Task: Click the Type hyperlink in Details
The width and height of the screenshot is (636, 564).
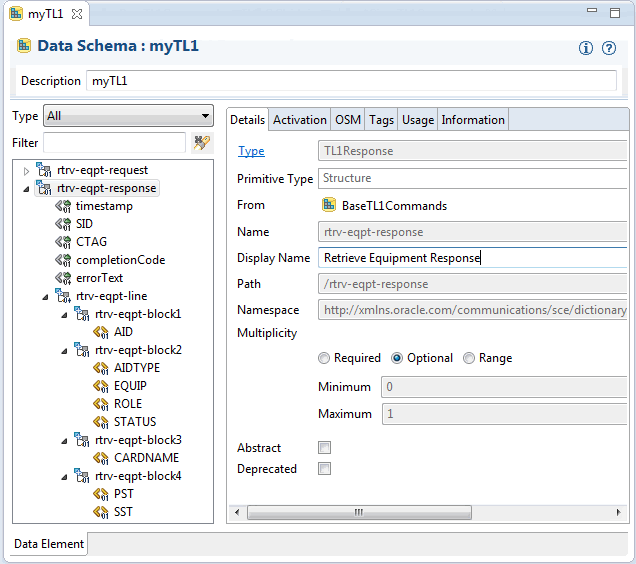Action: pos(251,151)
